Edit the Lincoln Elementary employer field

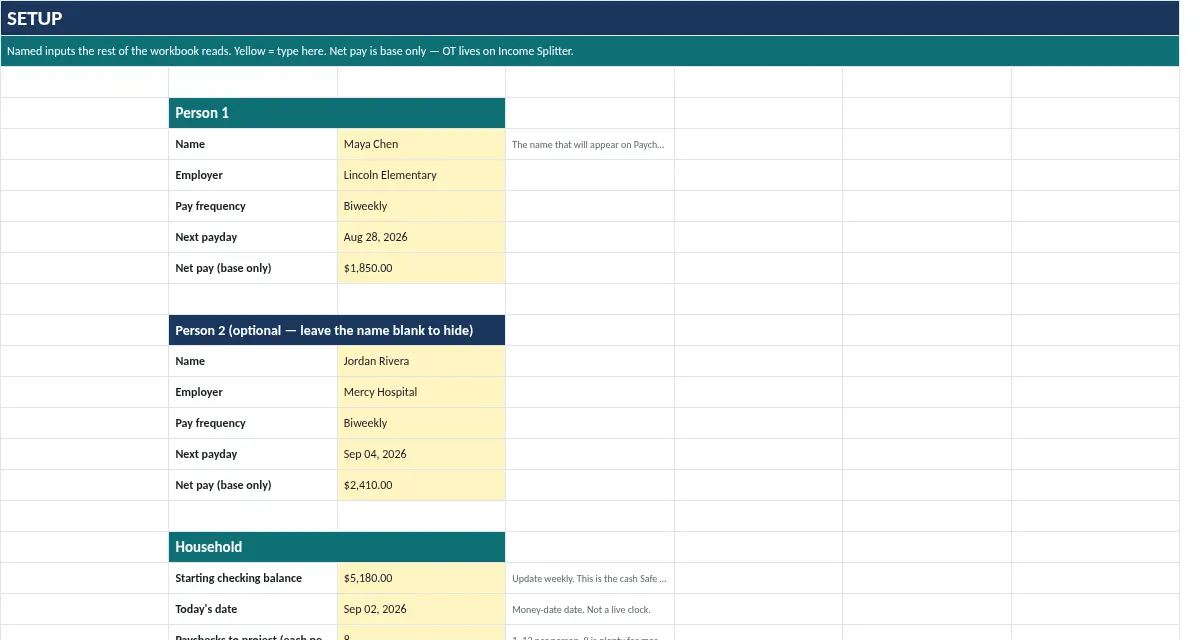point(421,175)
